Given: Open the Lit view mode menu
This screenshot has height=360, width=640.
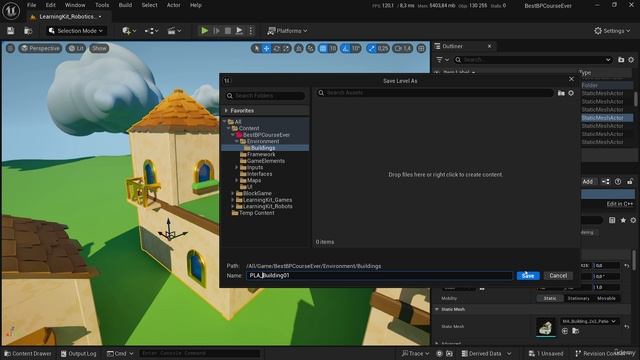Looking at the screenshot, I should click(76, 48).
